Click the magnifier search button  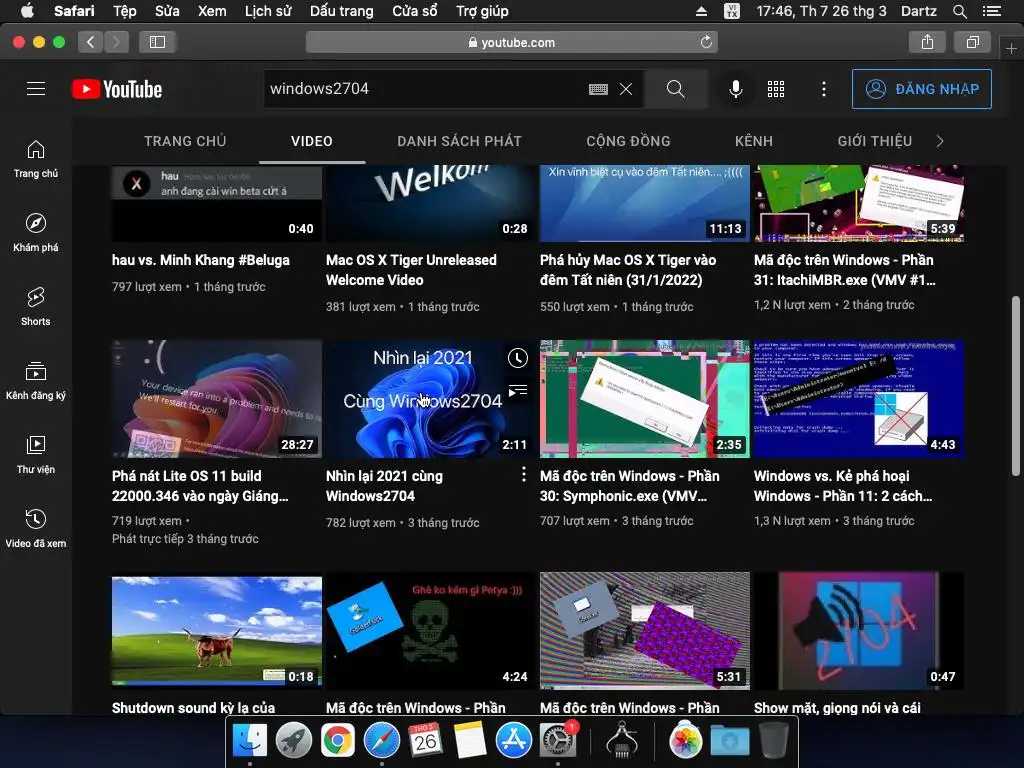[676, 89]
